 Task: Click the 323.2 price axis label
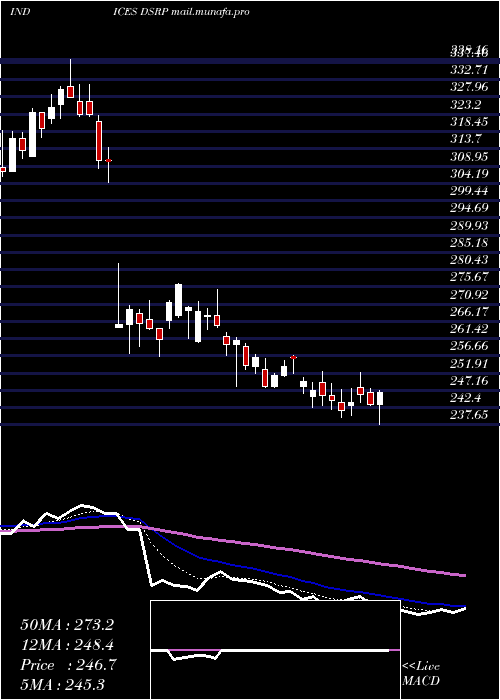coord(466,104)
